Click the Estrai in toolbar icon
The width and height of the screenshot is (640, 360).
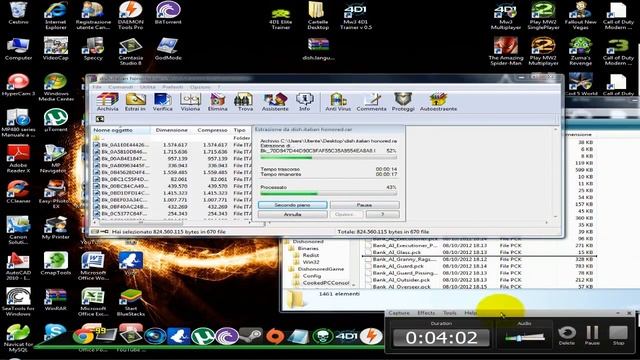coord(135,102)
